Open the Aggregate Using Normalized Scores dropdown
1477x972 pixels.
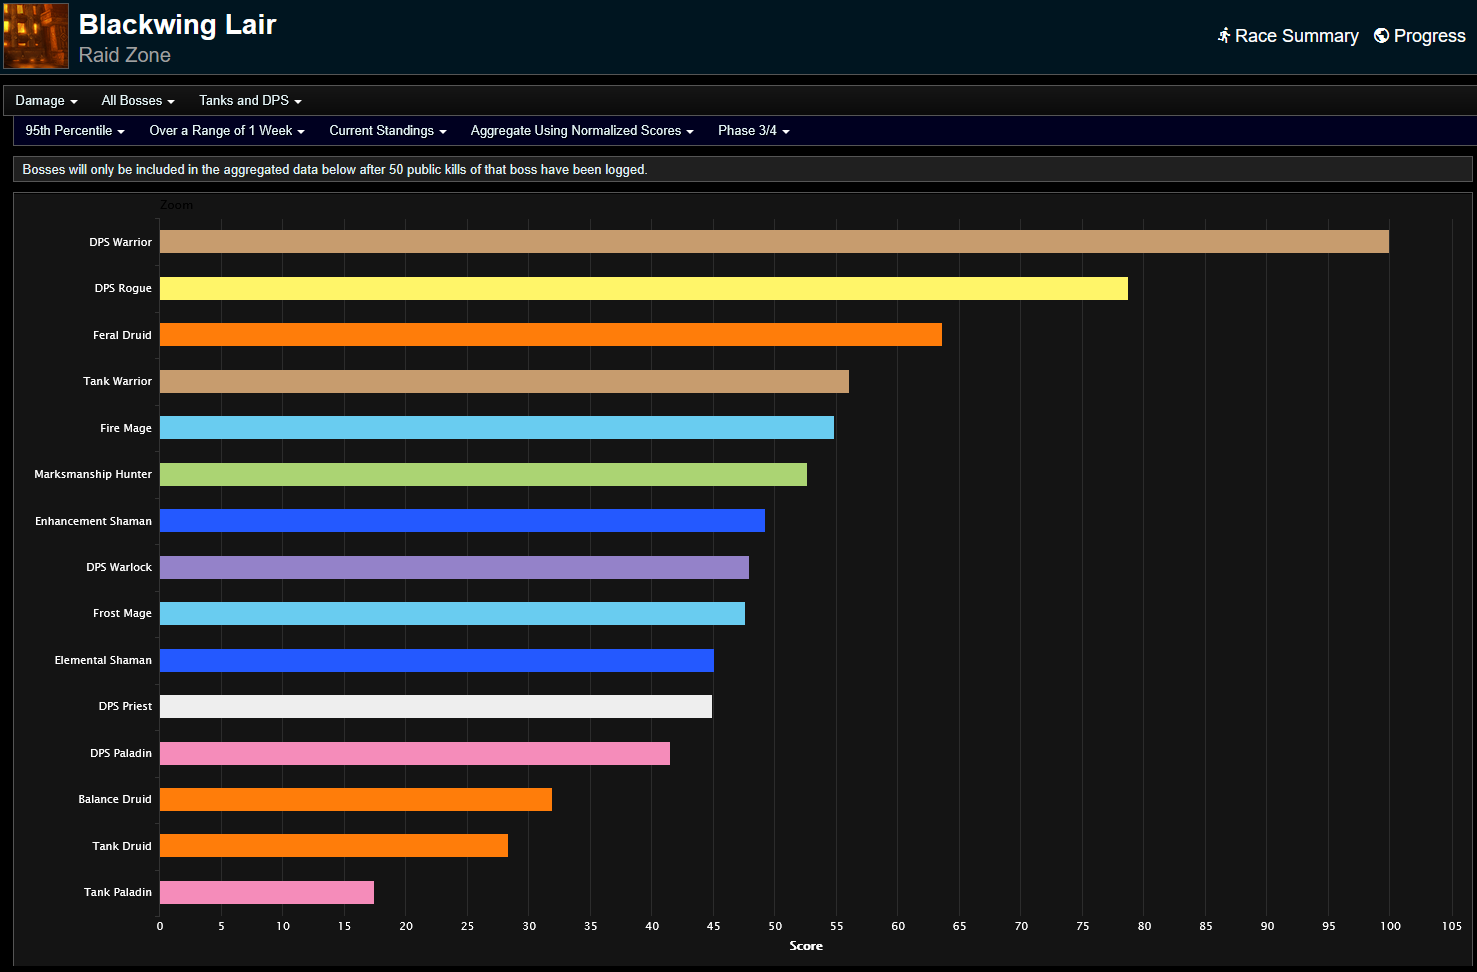581,130
